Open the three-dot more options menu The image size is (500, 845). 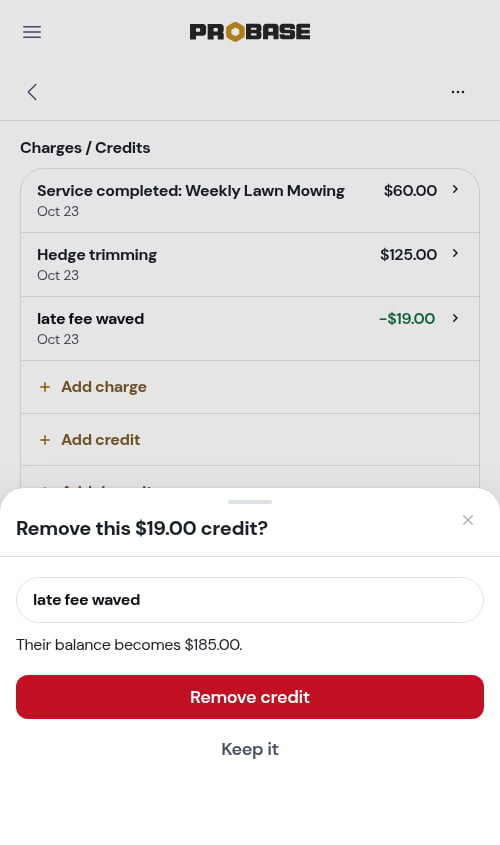[x=458, y=92]
